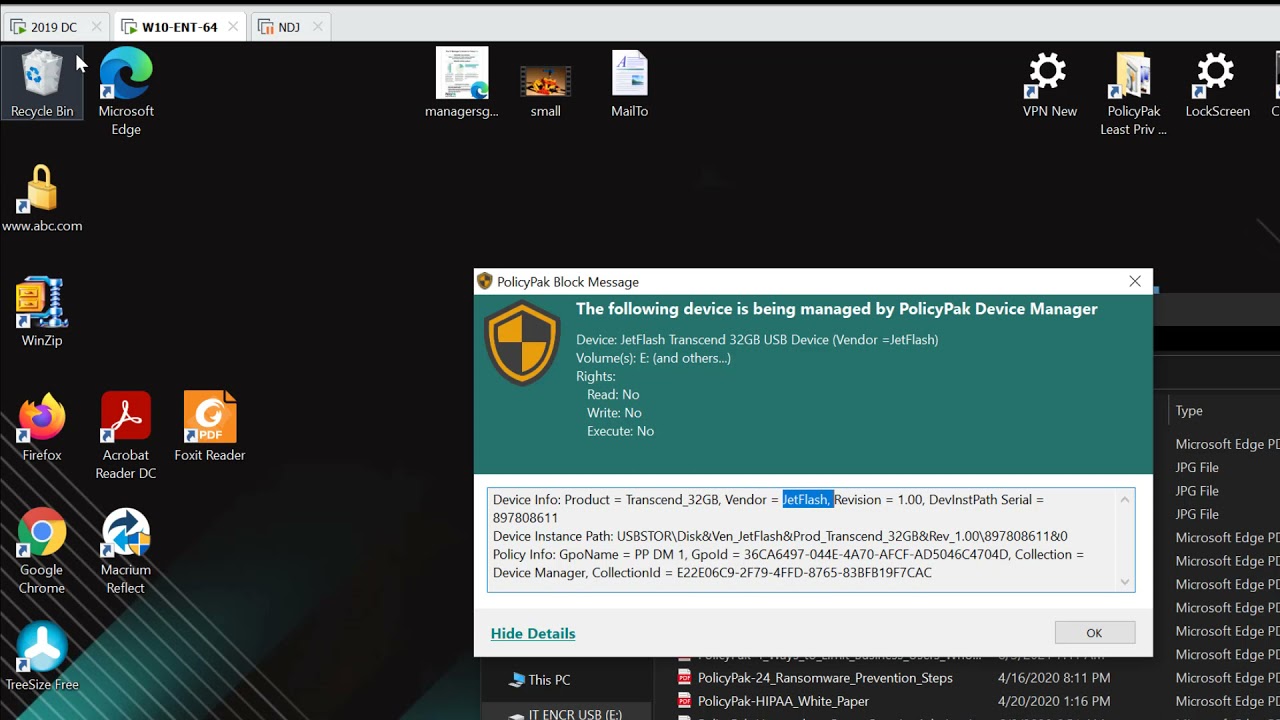
Task: Close the PolicyPak Block Message dialog
Action: click(1135, 282)
